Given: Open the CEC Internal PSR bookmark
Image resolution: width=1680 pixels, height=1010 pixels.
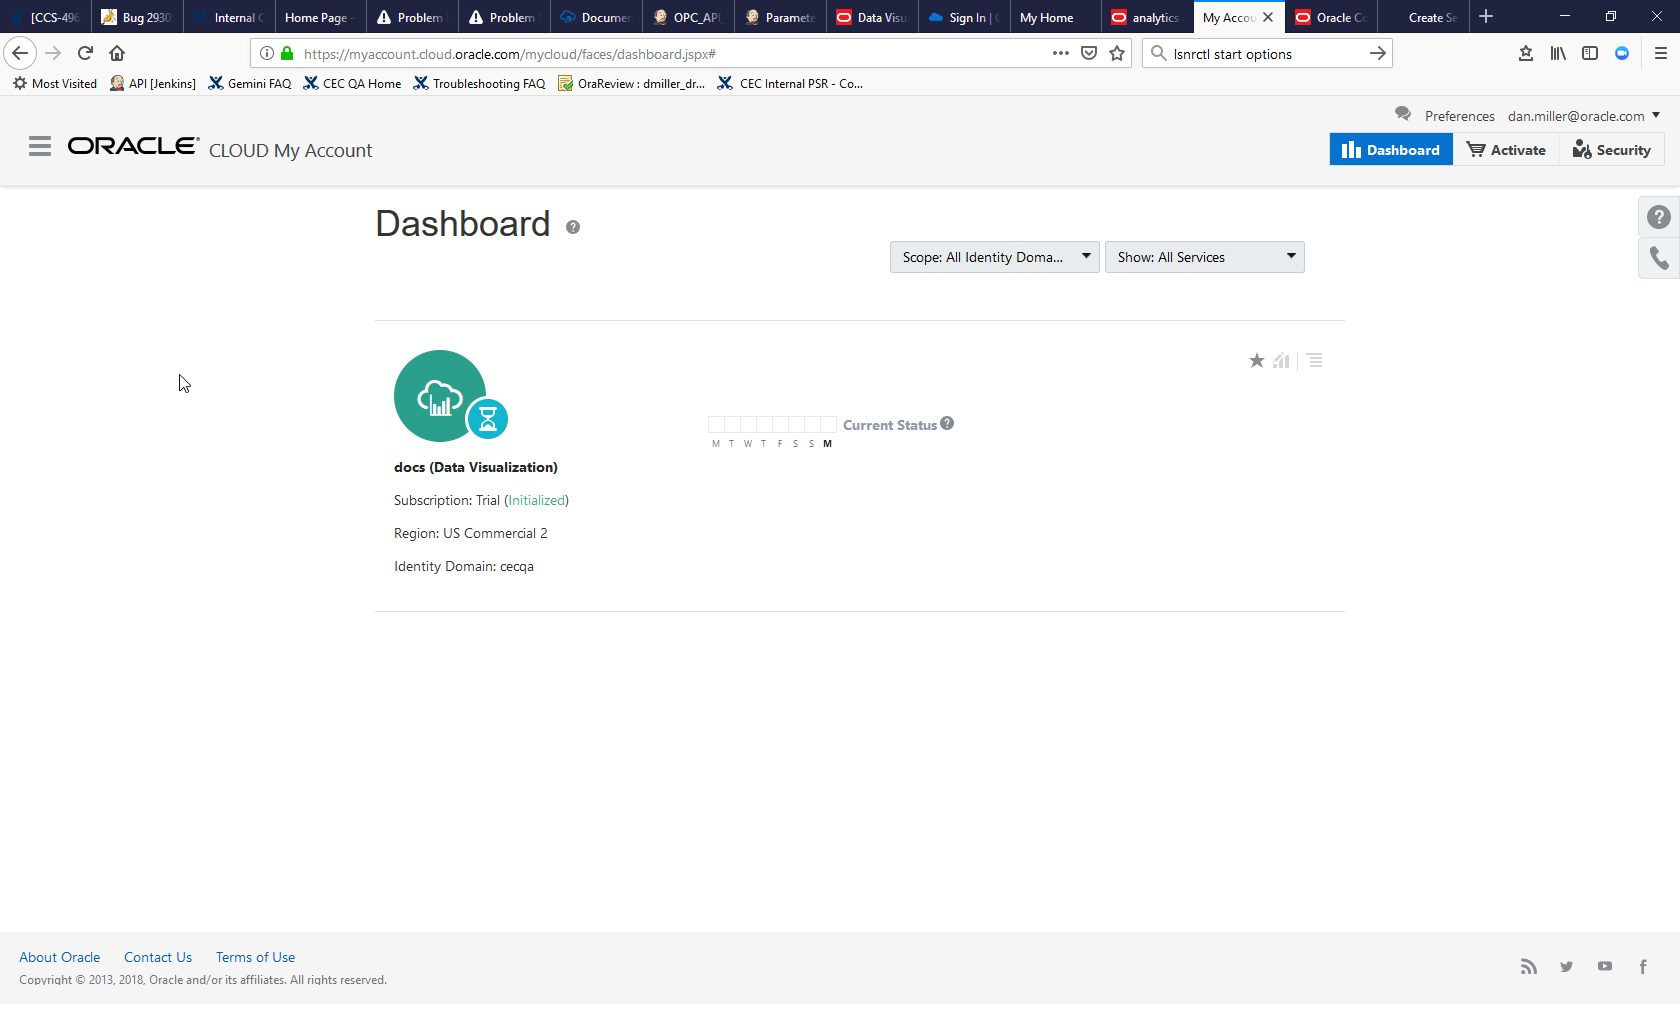Looking at the screenshot, I should pyautogui.click(x=790, y=83).
